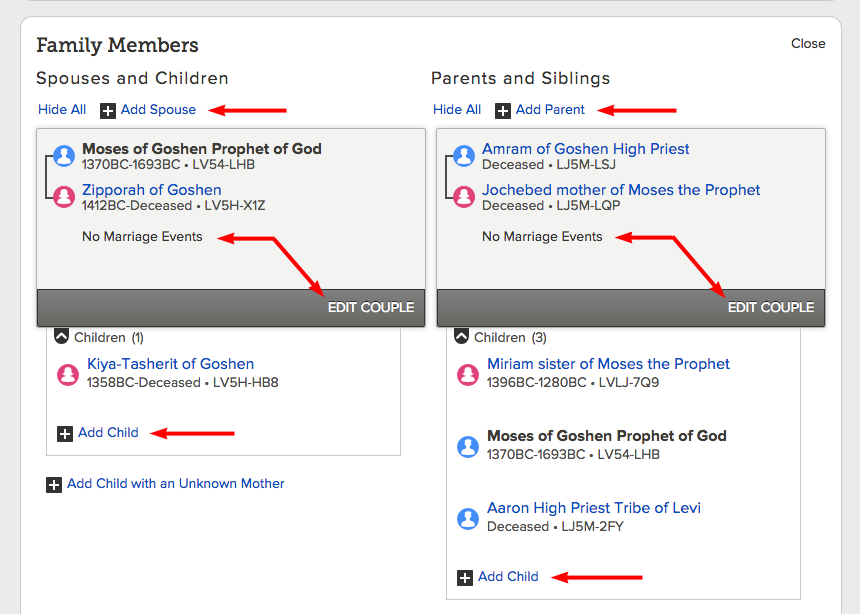Click the plus icon beside Add Parent
The image size is (860, 614).
[x=502, y=110]
